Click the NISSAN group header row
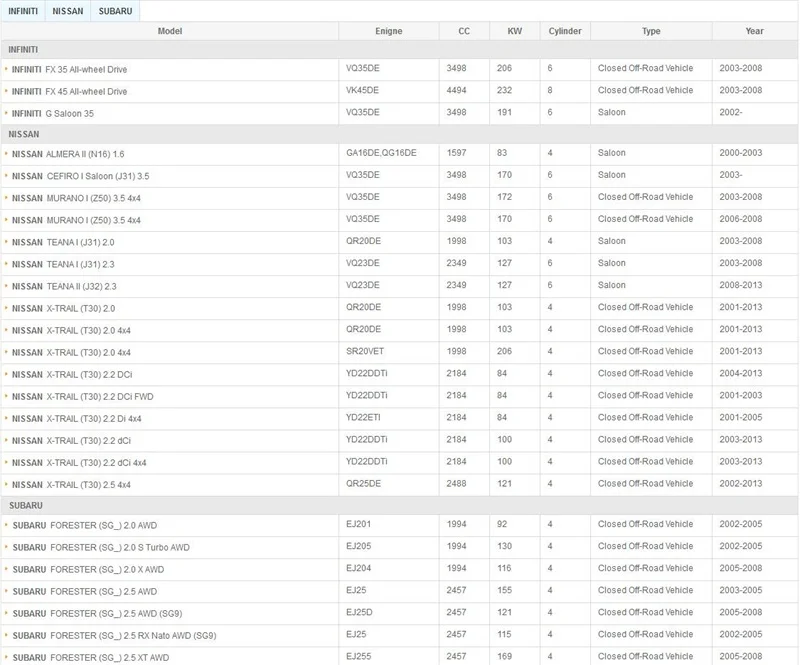 coord(399,134)
